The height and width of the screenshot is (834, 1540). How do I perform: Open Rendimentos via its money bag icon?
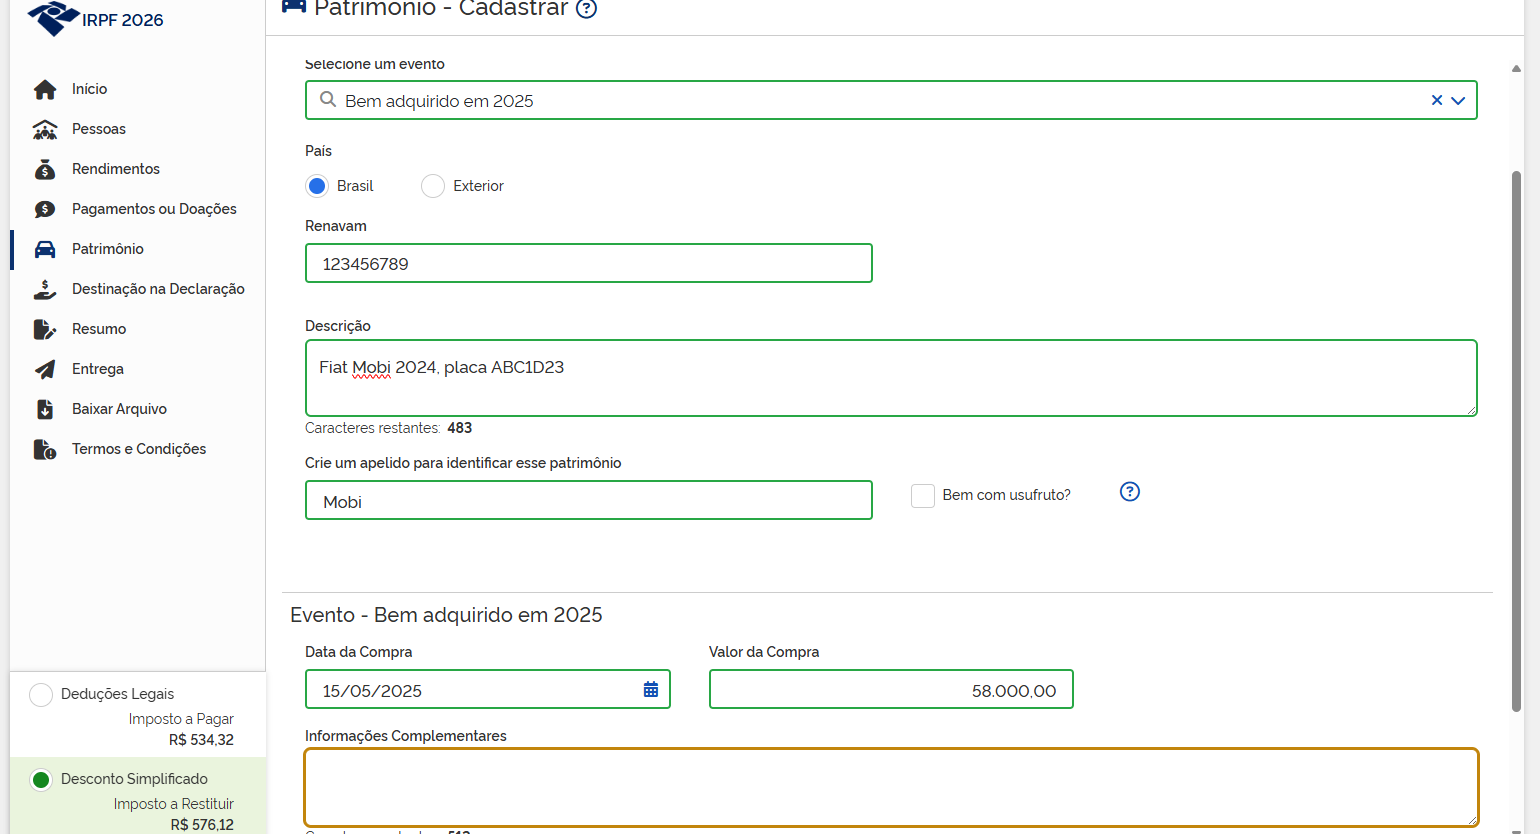coord(45,169)
